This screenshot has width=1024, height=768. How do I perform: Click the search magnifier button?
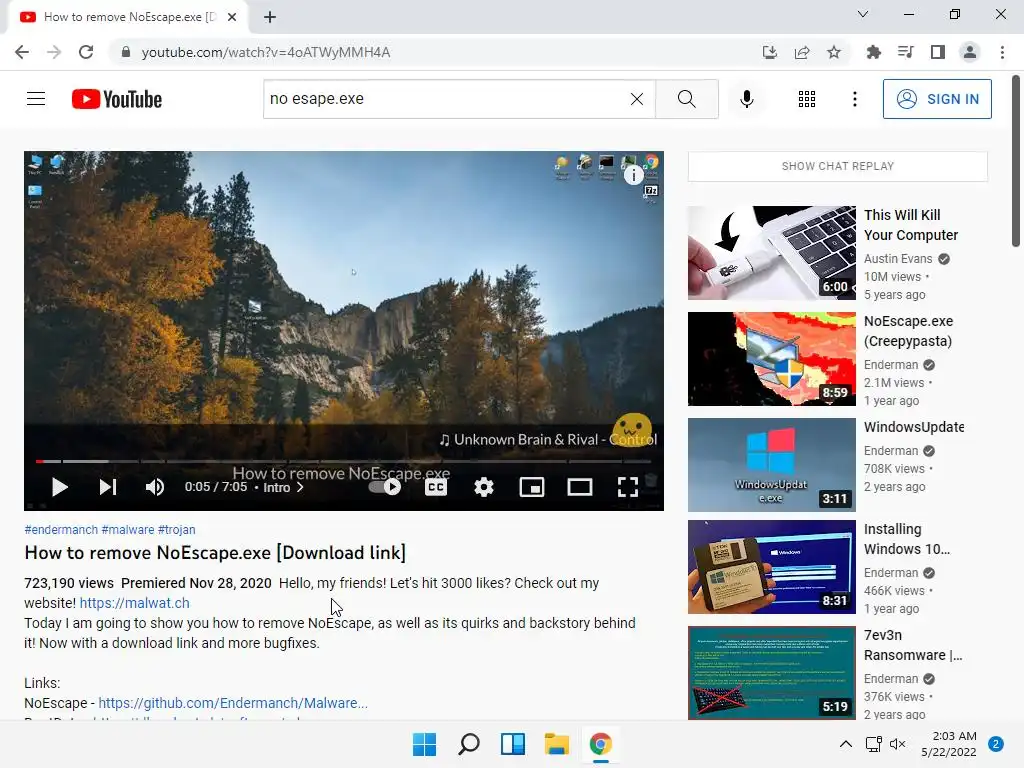686,99
